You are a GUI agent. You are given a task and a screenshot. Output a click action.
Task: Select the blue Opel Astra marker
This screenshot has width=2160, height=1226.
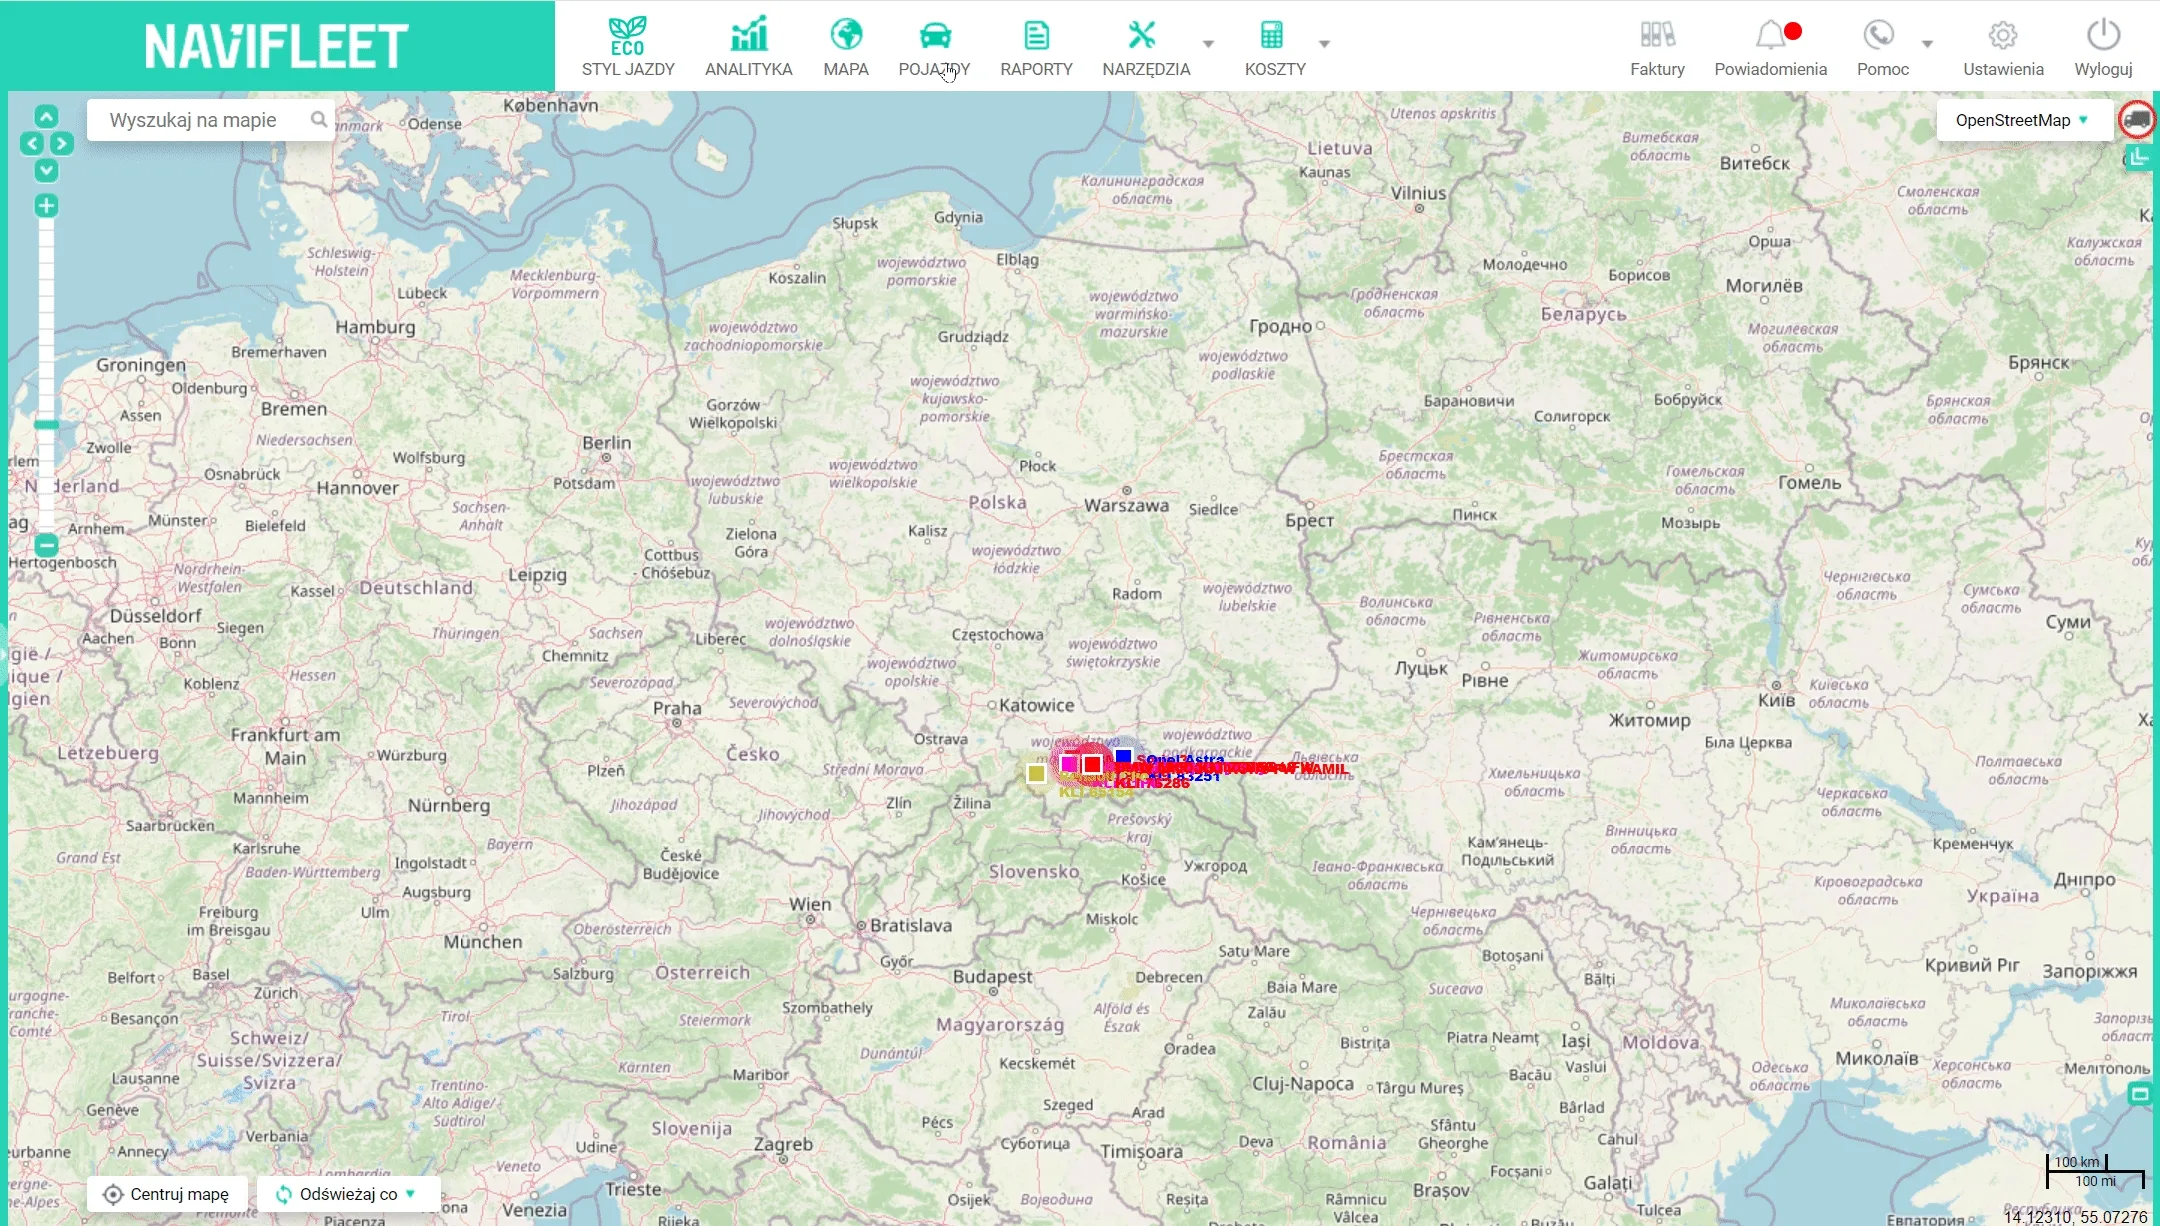tap(1124, 757)
